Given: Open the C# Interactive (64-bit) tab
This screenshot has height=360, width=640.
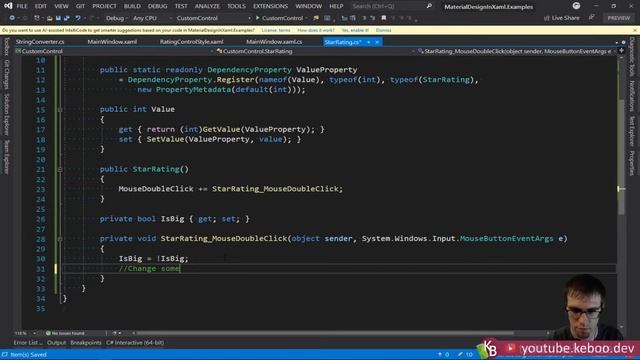Looking at the screenshot, I should tap(135, 343).
